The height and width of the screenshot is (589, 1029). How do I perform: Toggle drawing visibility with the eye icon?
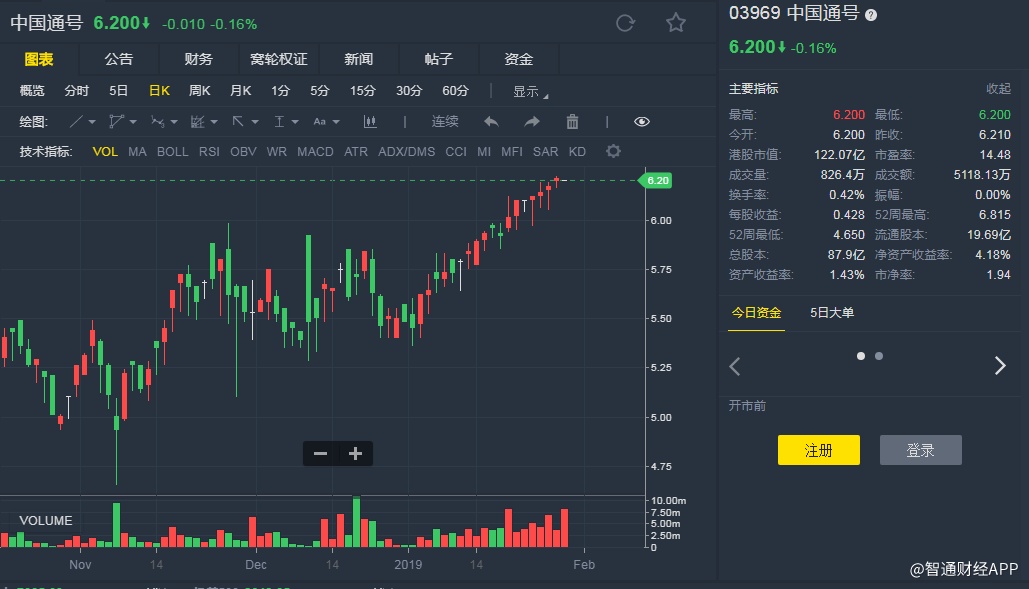tap(642, 122)
